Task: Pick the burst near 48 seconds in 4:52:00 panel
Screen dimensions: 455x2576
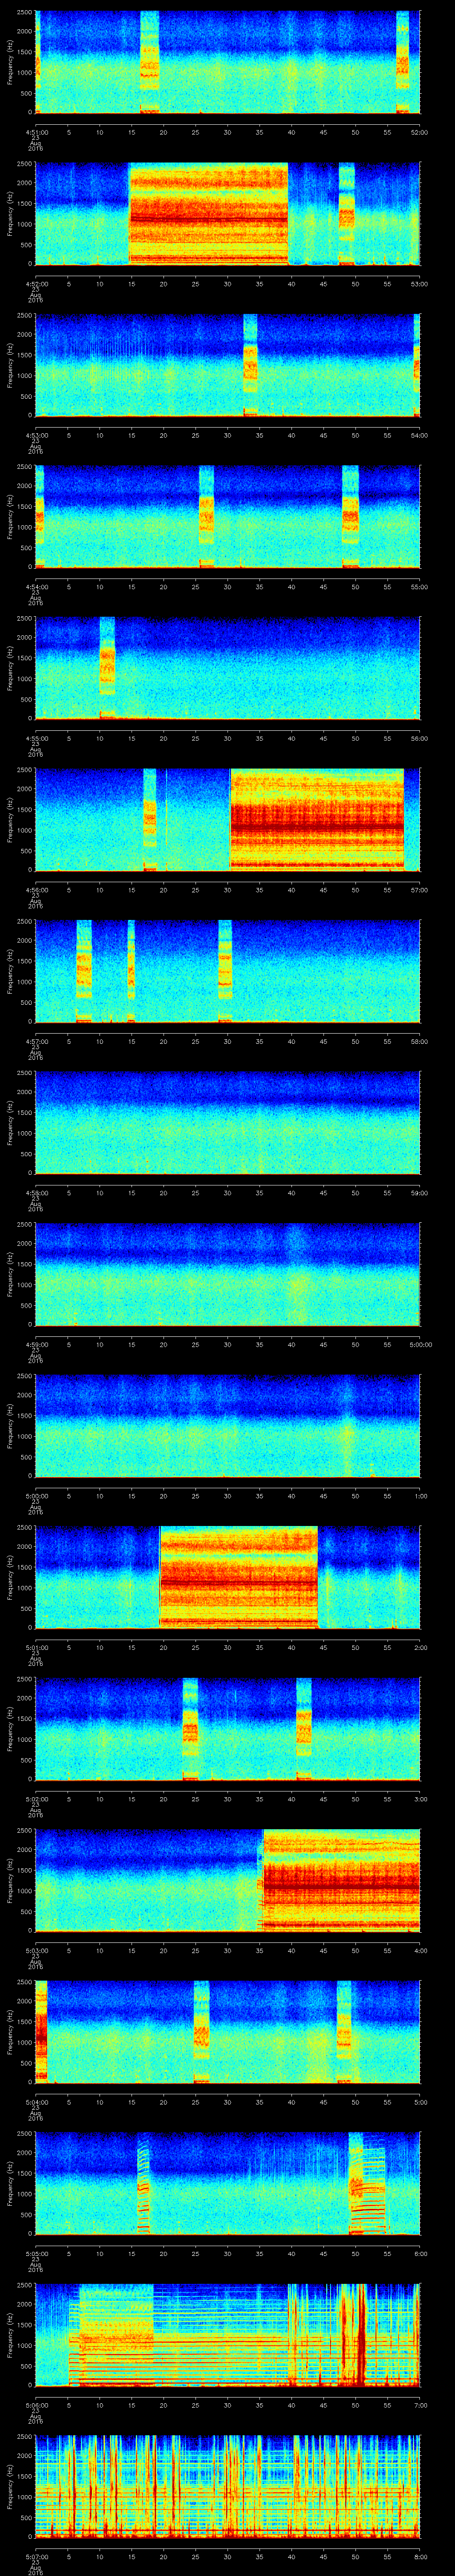Action: 347,213
